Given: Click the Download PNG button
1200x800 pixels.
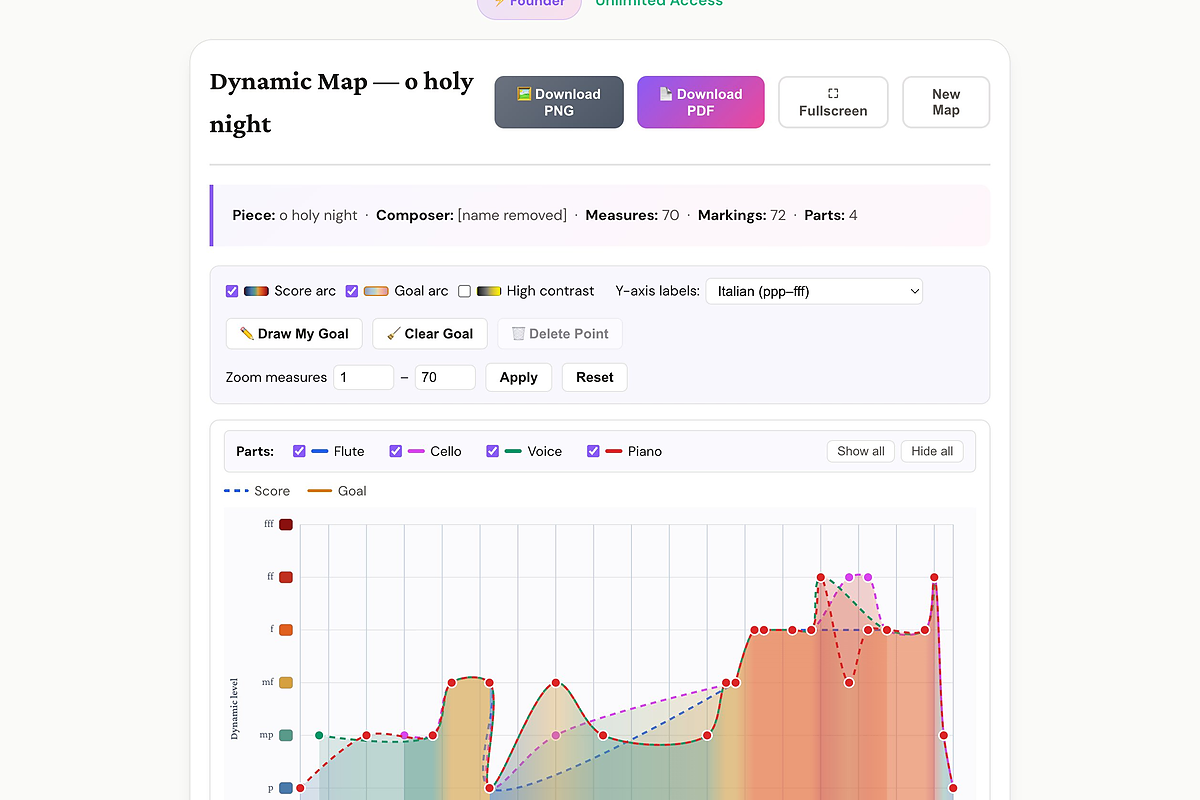Looking at the screenshot, I should point(559,102).
